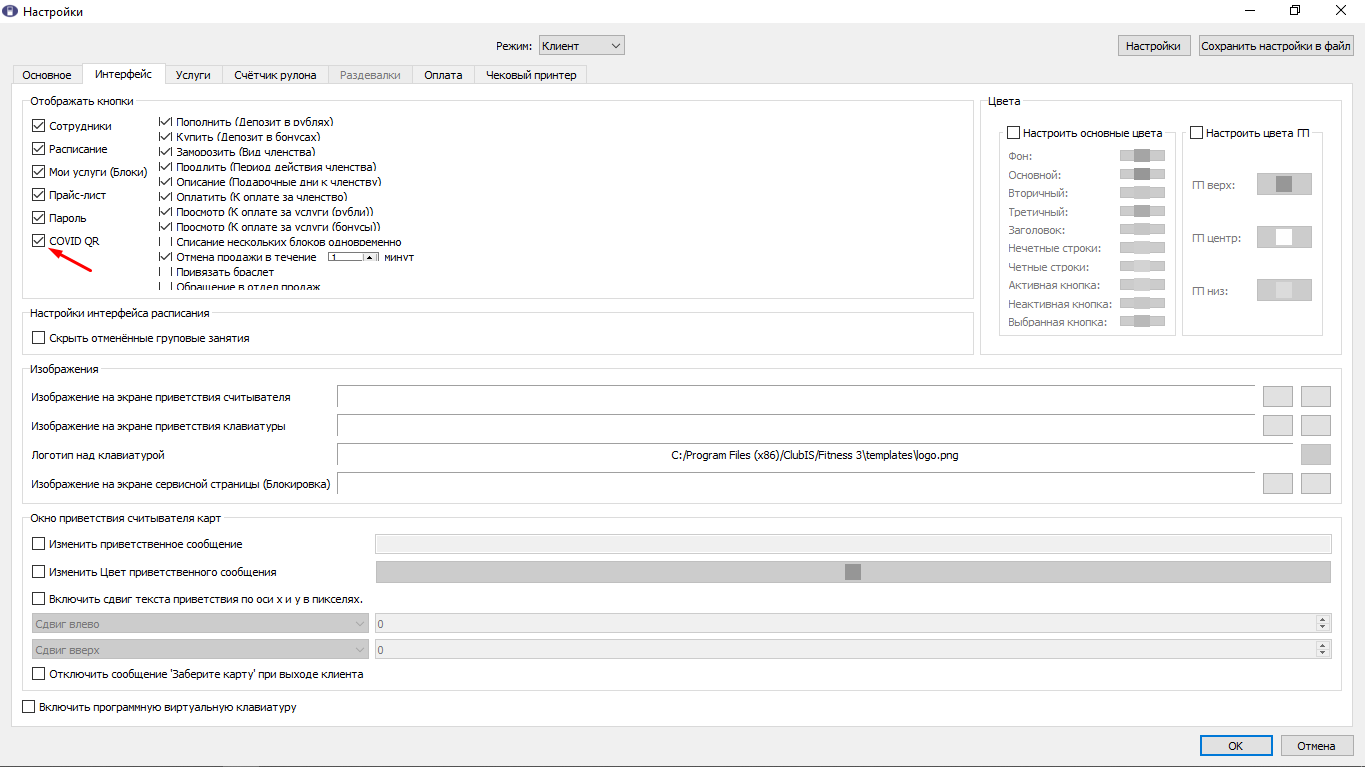Click the Выбранная кнопка color swatch
The height and width of the screenshot is (767, 1365).
[1142, 322]
